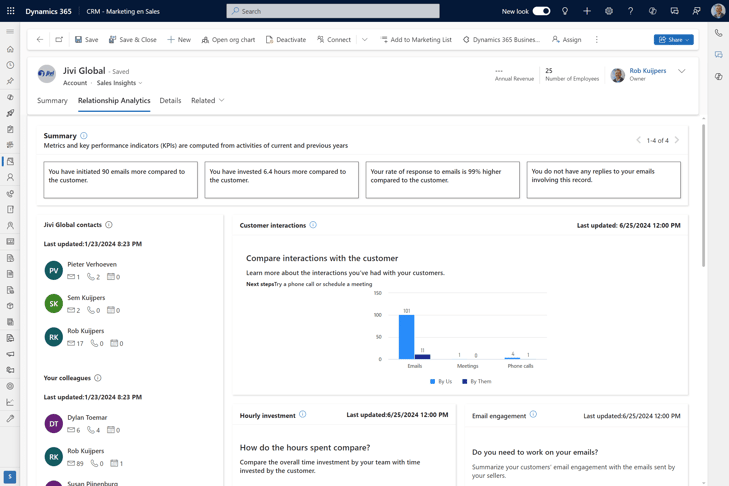This screenshot has height=486, width=729.
Task: Toggle the New look switch
Action: tap(541, 11)
